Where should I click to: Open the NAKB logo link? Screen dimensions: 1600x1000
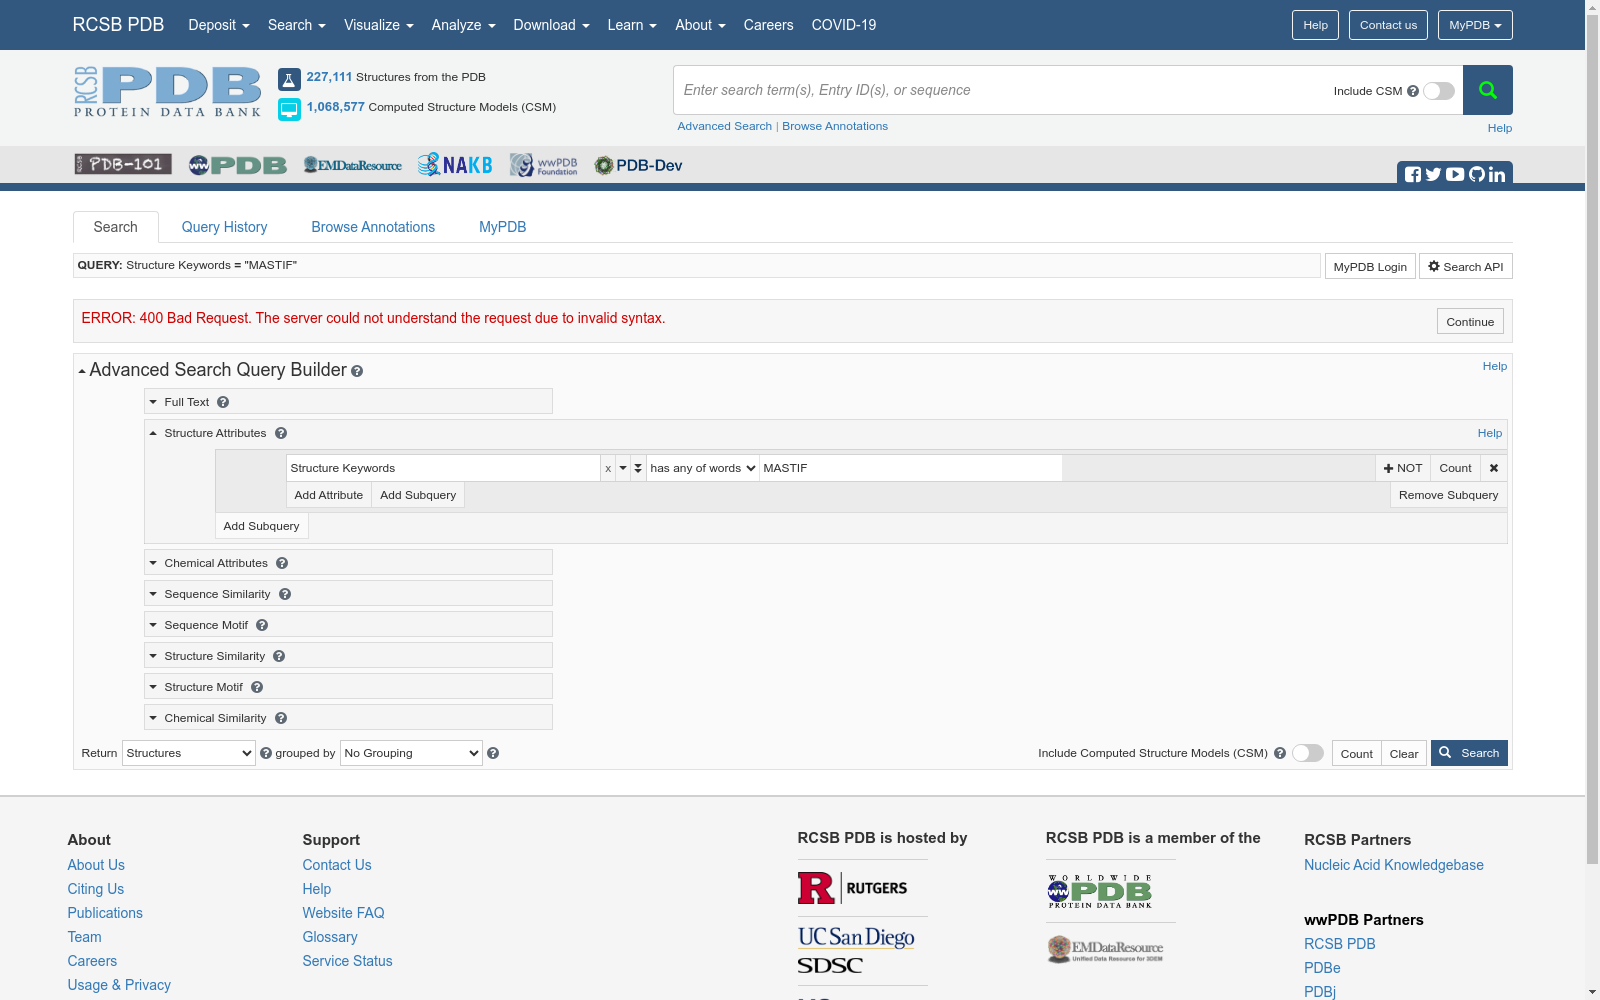[x=455, y=165]
